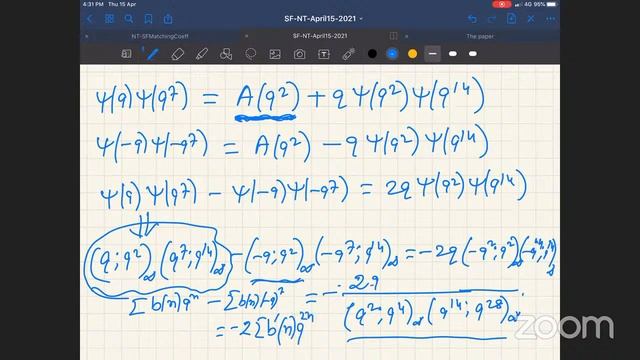This screenshot has height=360, width=640.
Task: Close The paper tab
Action: coord(407,36)
